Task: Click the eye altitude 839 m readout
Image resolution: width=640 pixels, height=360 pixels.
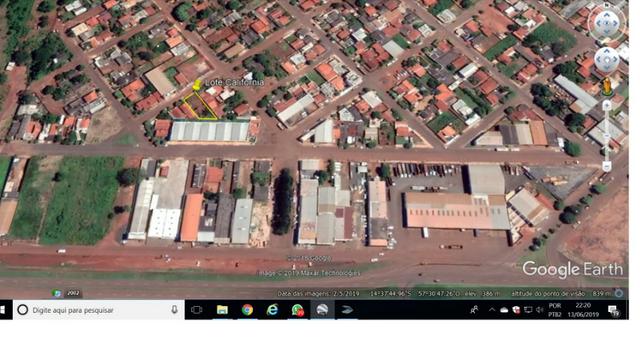Action: [x=562, y=293]
